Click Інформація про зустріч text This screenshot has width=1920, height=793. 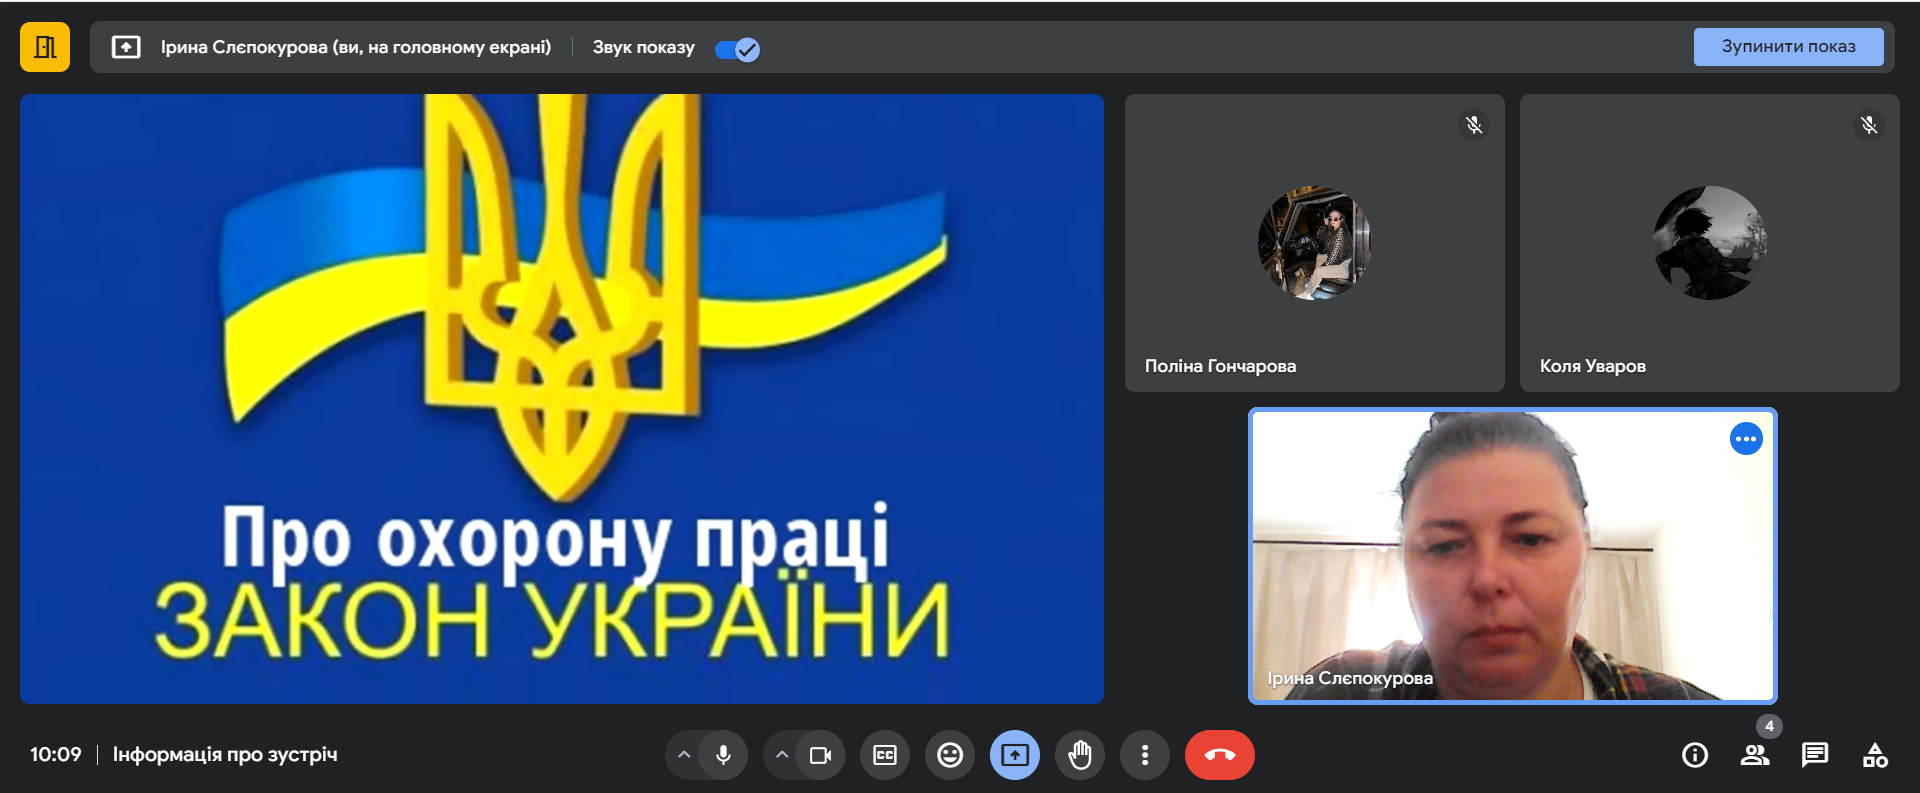(225, 755)
